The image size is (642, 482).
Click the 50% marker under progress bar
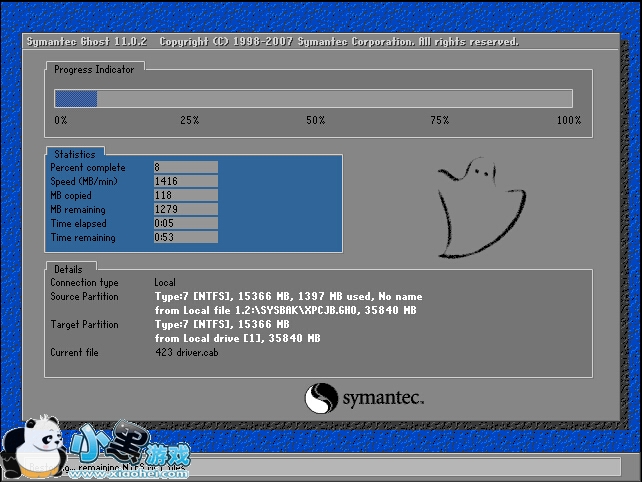[x=315, y=120]
